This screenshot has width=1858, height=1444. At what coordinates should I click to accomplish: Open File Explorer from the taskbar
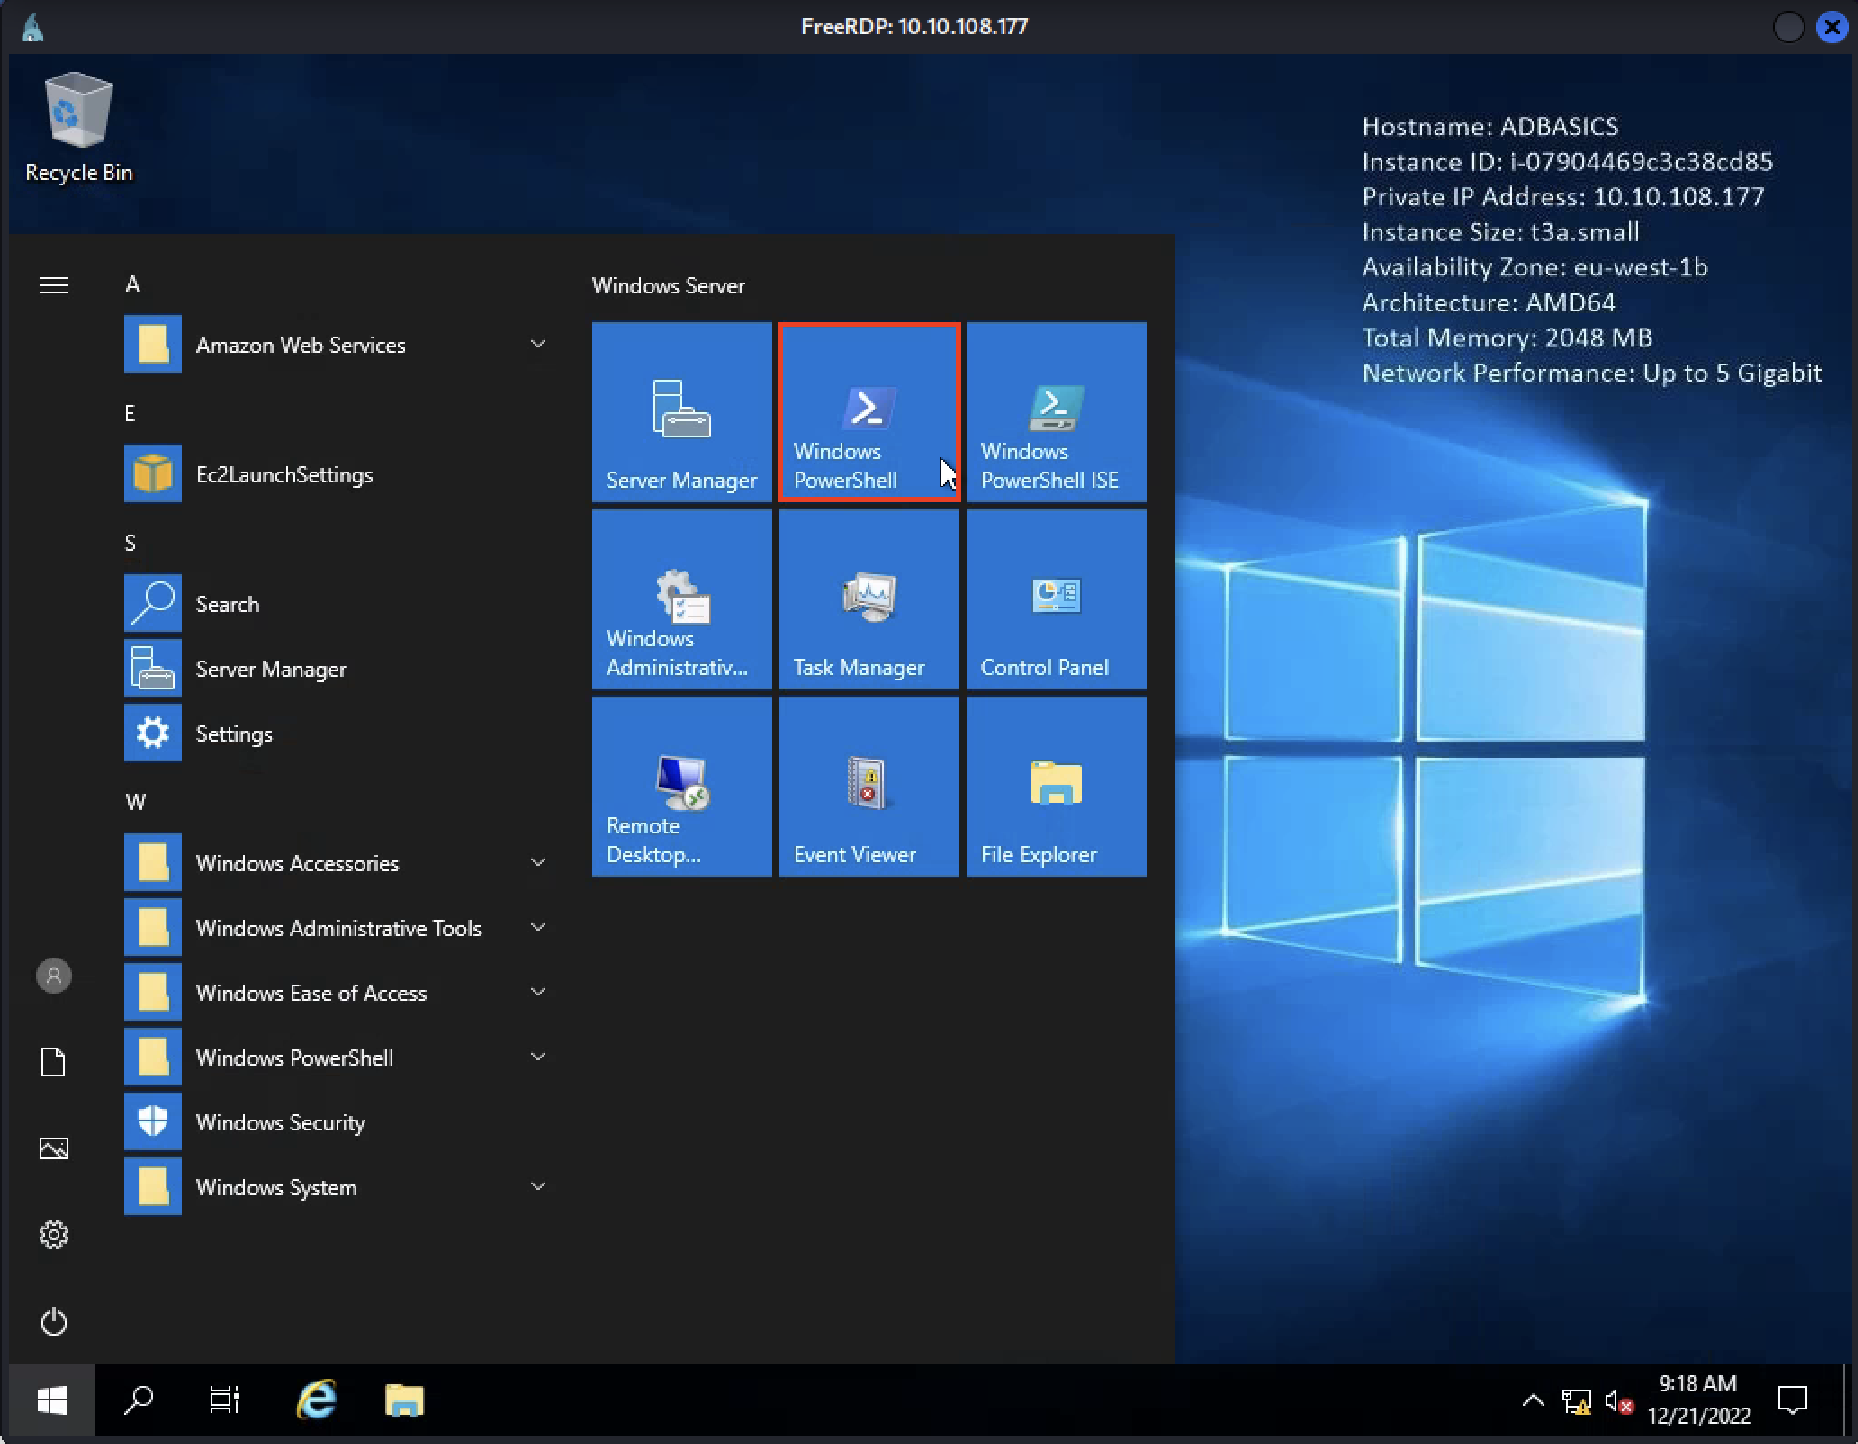[404, 1400]
